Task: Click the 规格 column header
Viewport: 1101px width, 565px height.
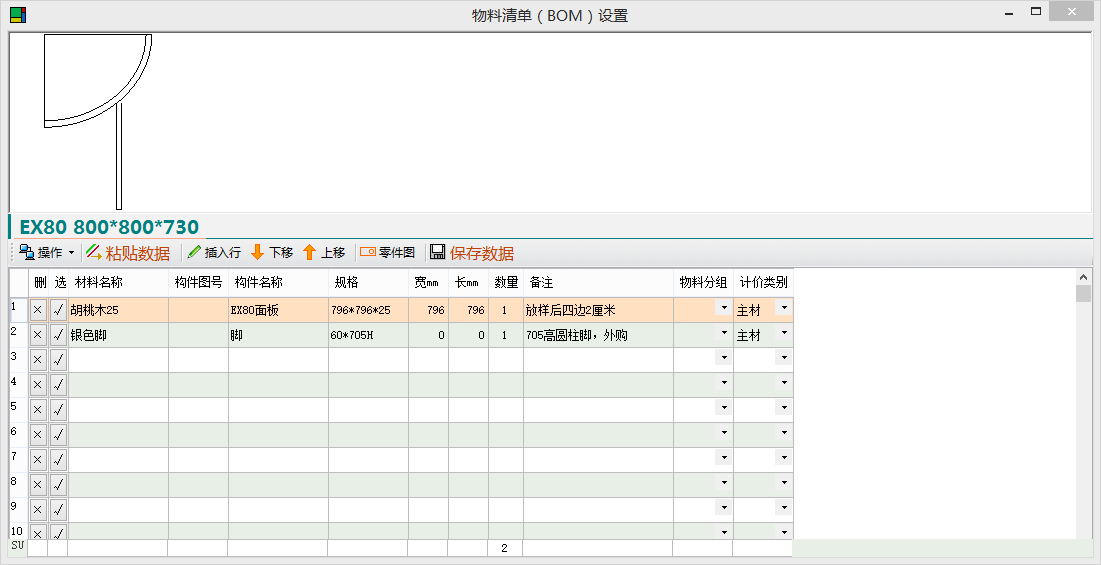Action: point(346,283)
